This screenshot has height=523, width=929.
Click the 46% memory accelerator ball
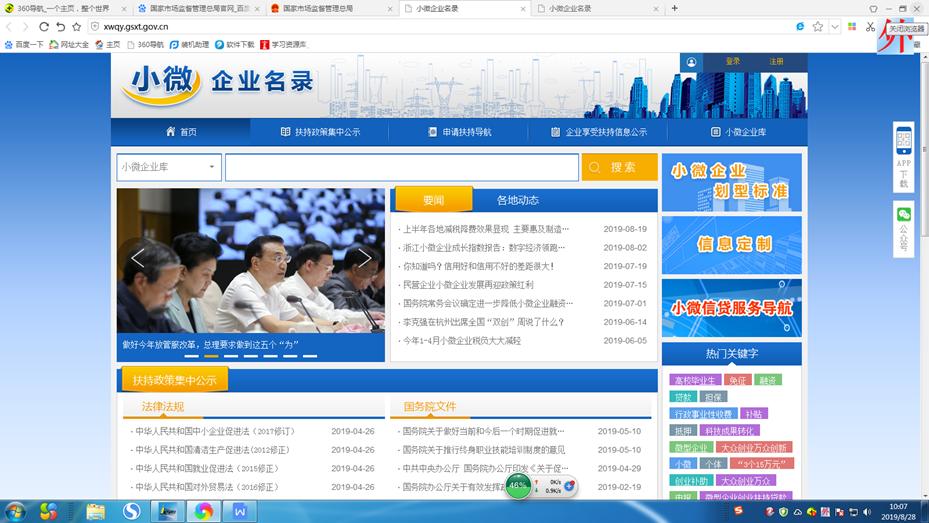tap(518, 485)
